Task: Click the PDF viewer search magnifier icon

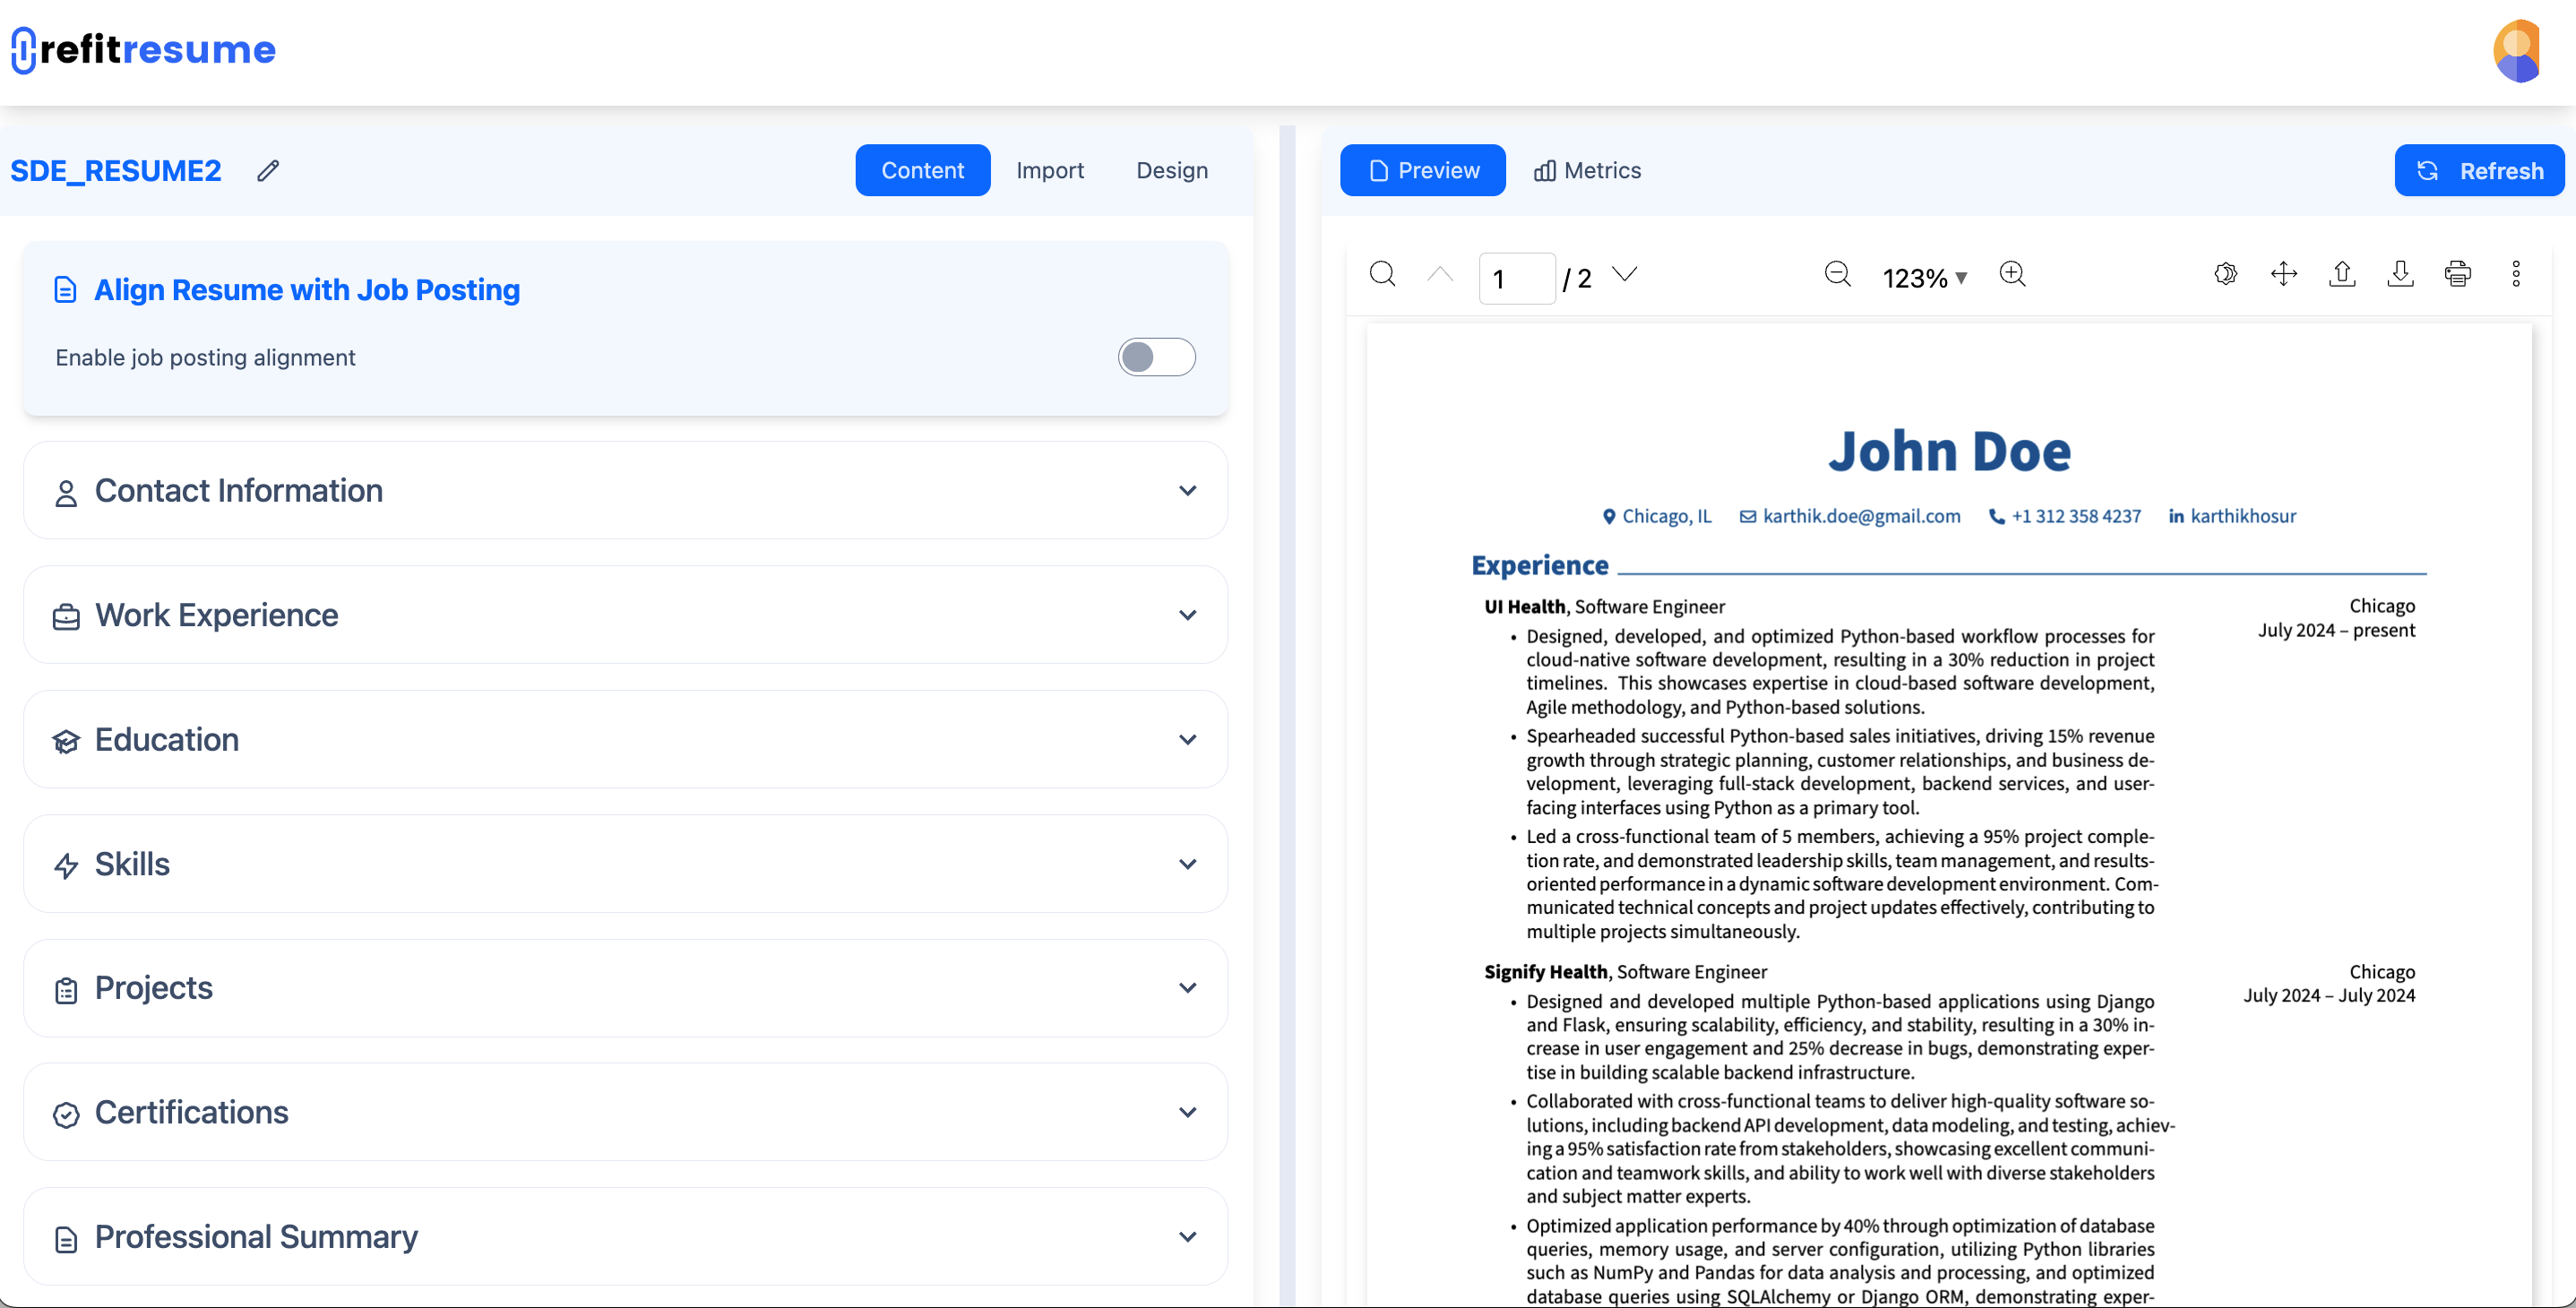Action: click(1382, 274)
